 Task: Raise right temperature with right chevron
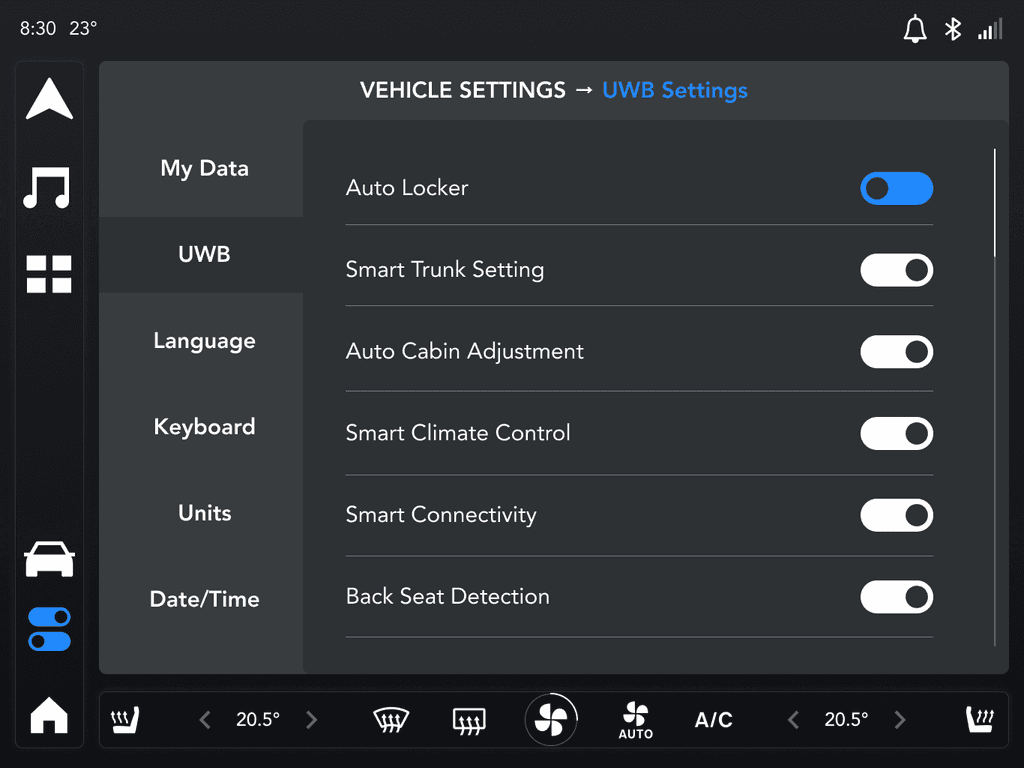899,720
